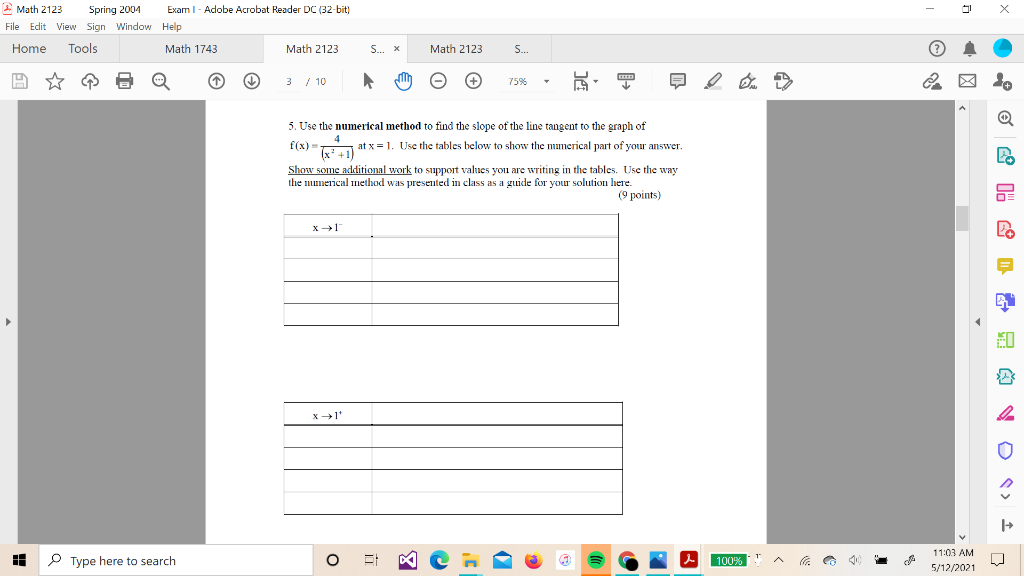
Task: Open Acrobat notifications with the bell
Action: pyautogui.click(x=968, y=48)
